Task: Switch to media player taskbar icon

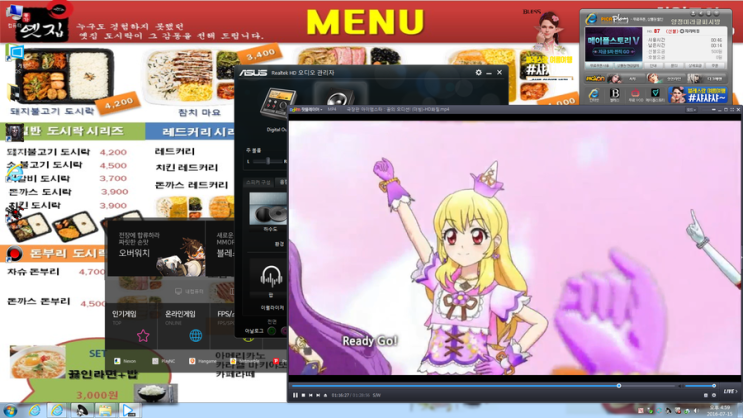Action: 128,410
